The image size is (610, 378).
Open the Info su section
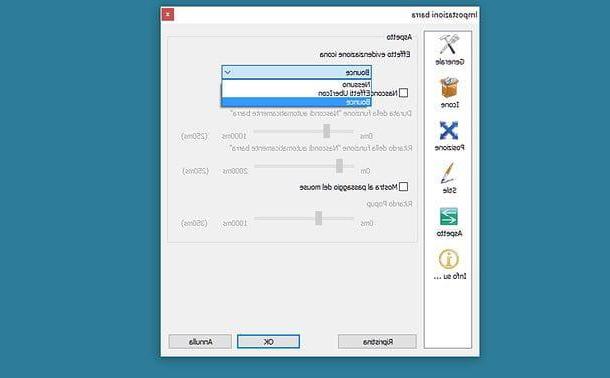[x=449, y=264]
